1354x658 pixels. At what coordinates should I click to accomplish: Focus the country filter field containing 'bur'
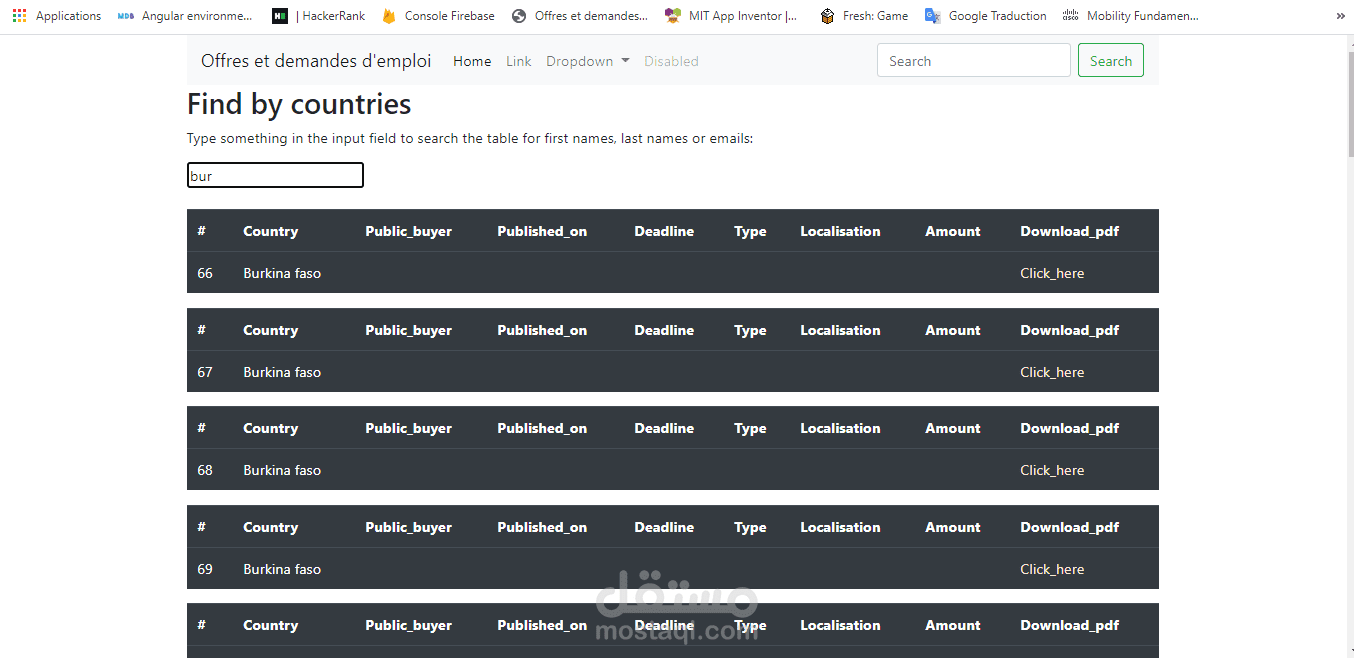[x=275, y=176]
